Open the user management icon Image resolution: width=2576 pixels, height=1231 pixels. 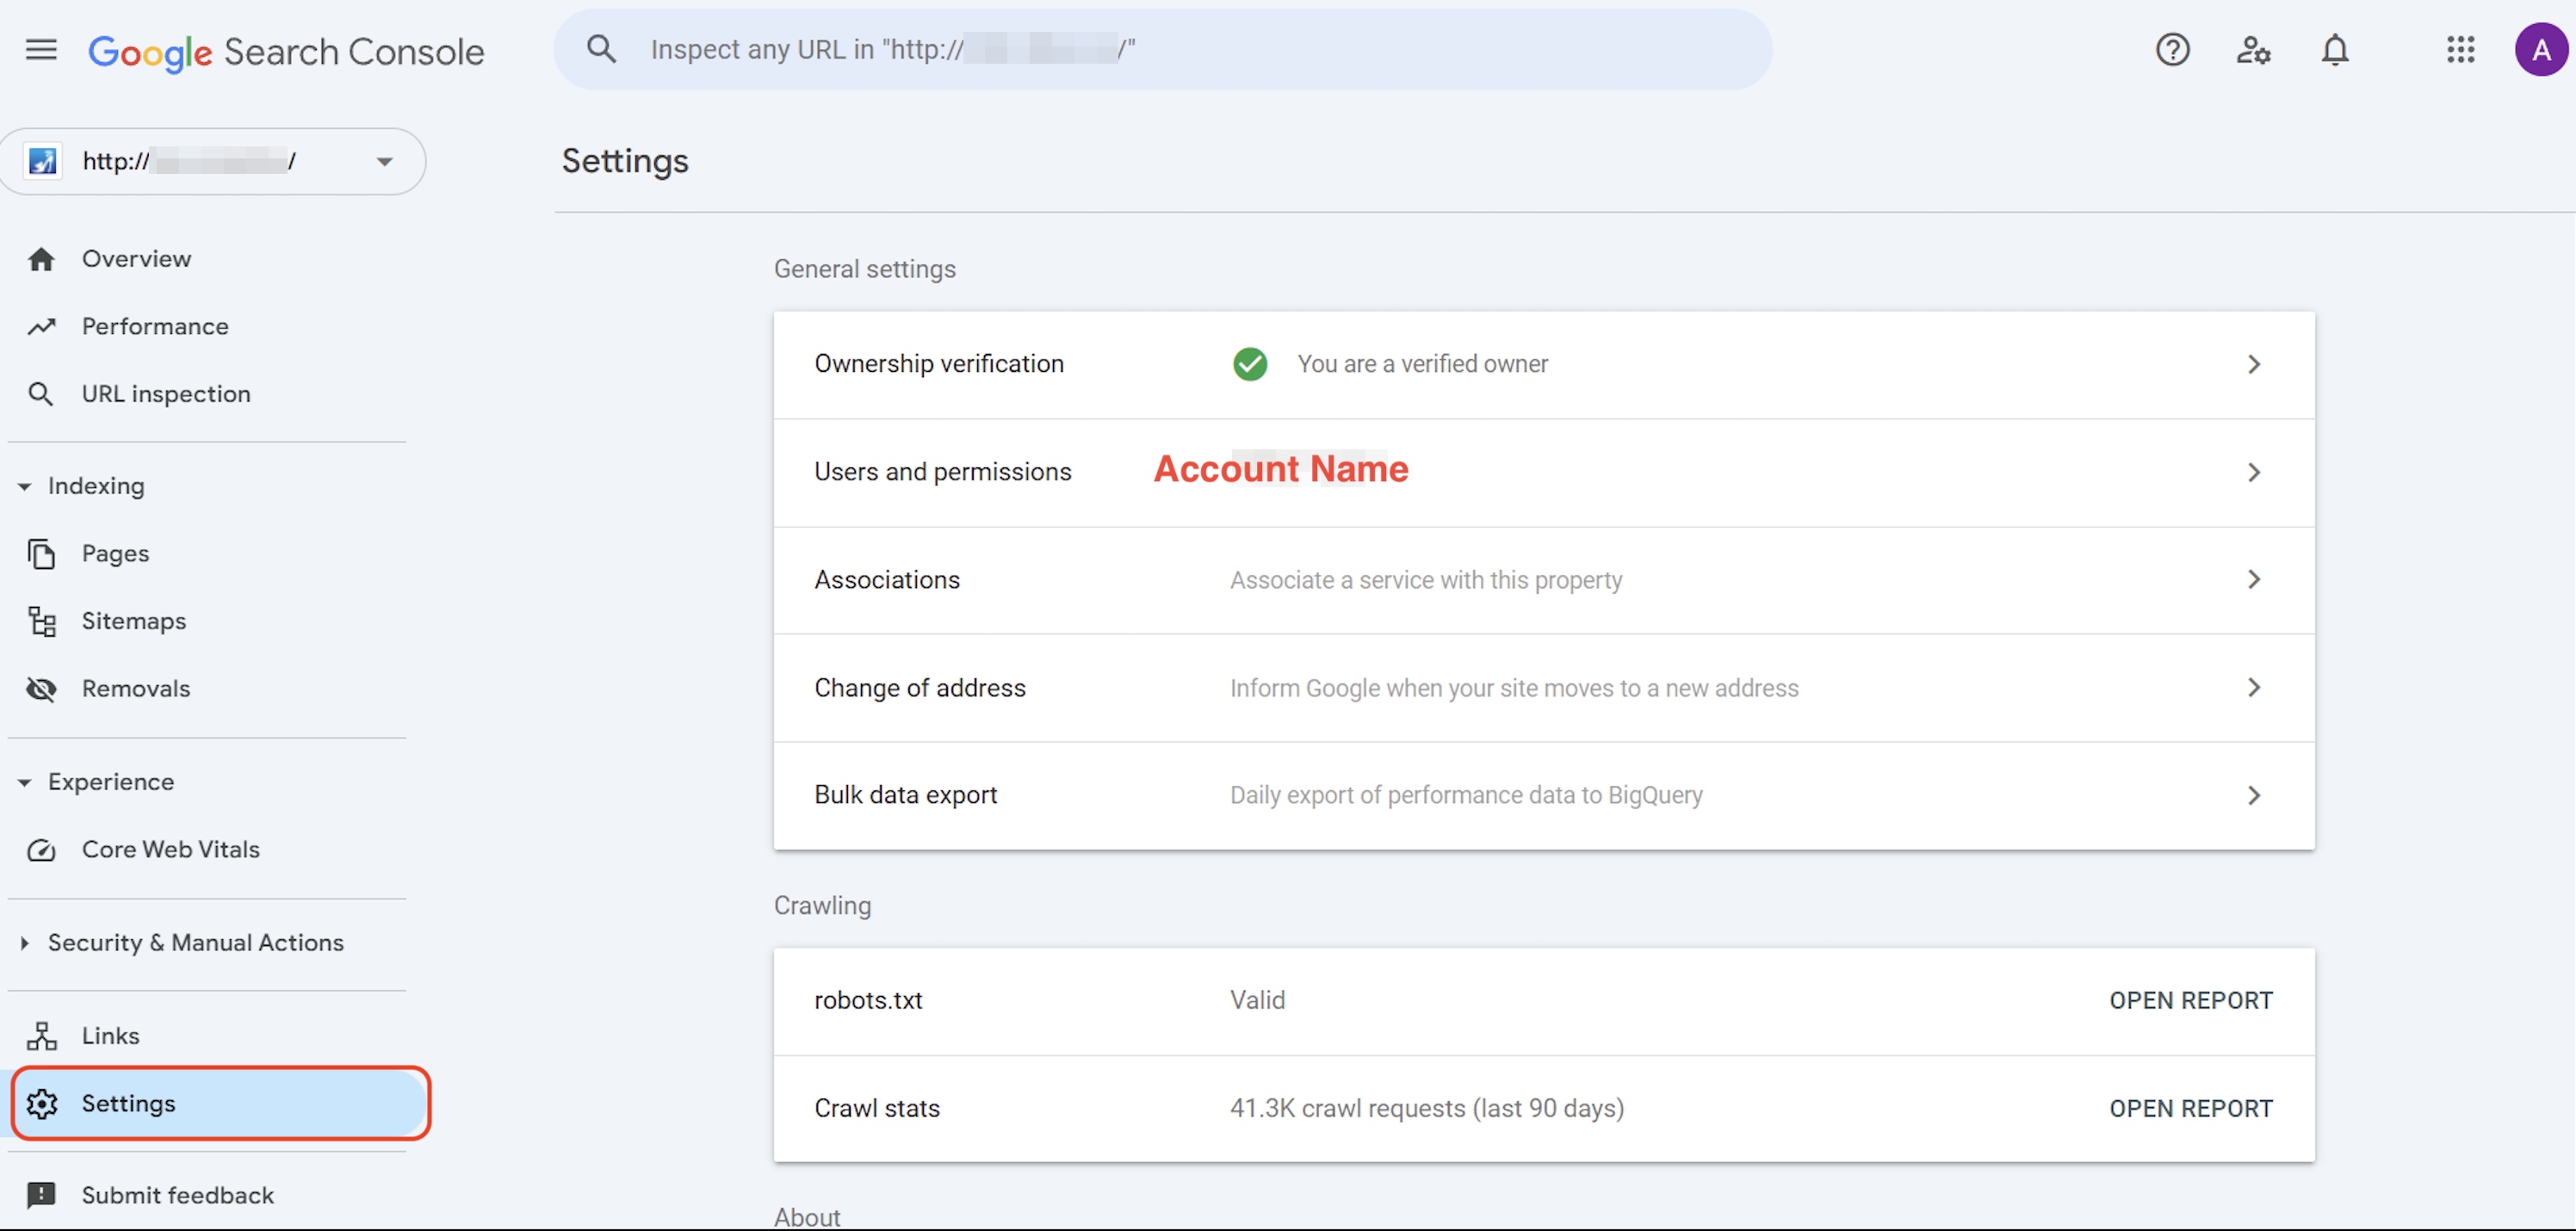(2253, 49)
